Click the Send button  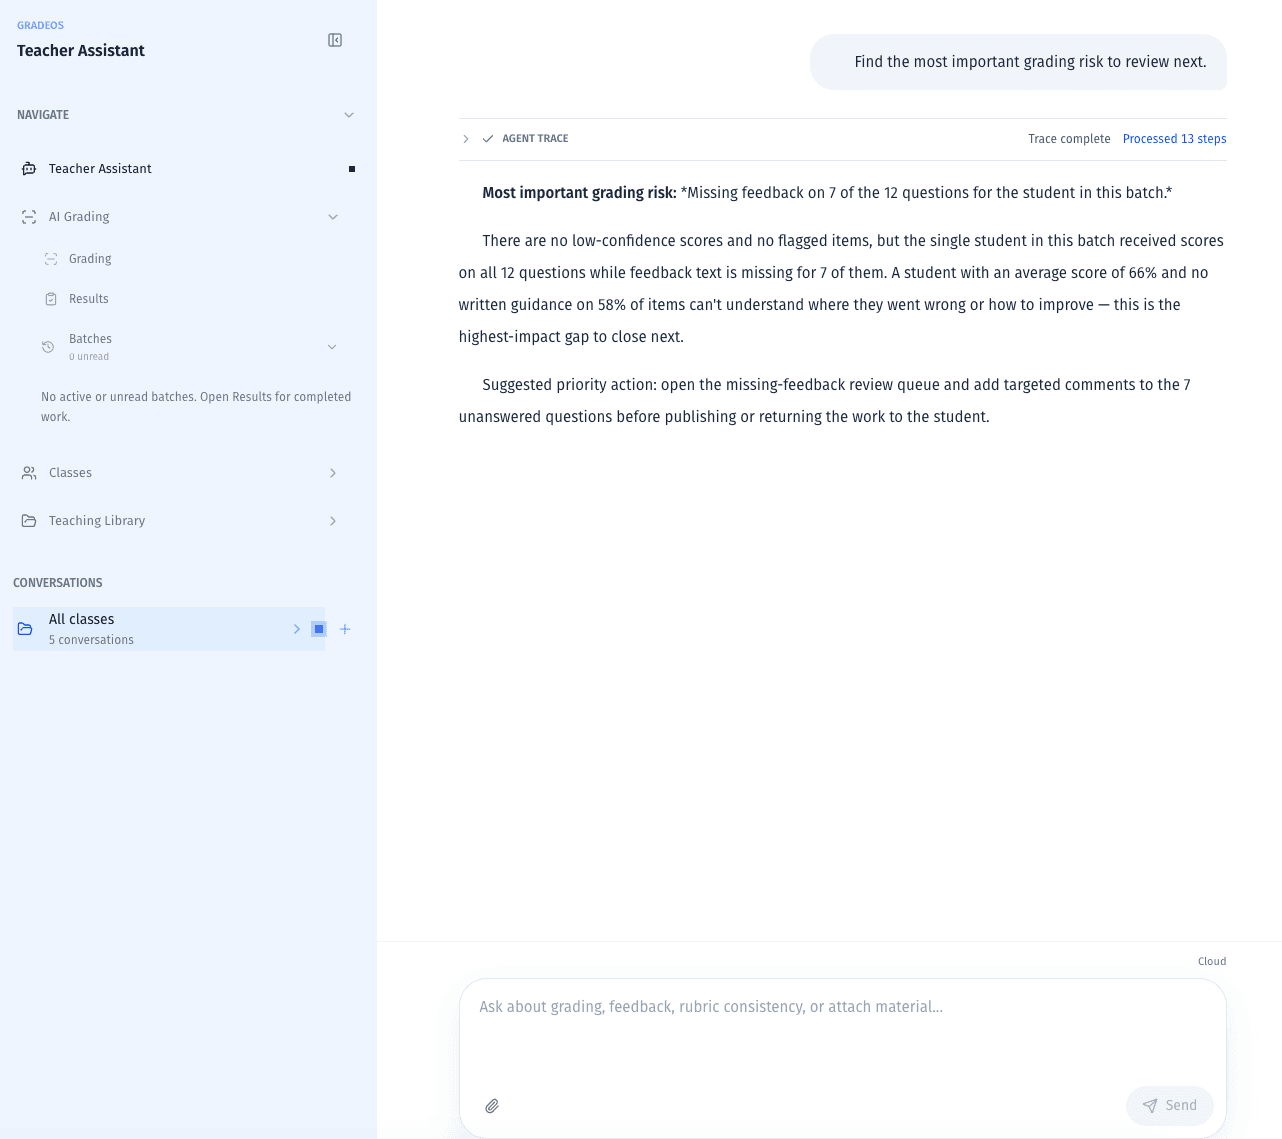click(x=1170, y=1106)
